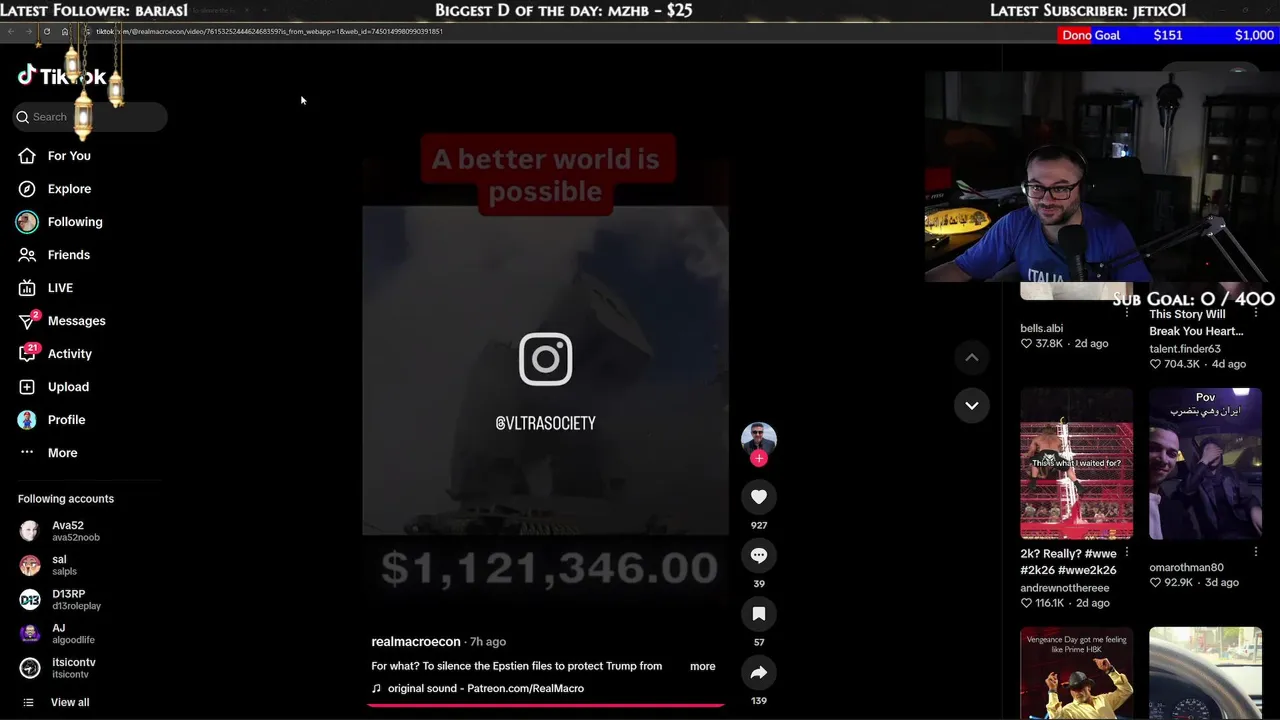Viewport: 1280px width, 720px height.
Task: Click the TikTok logo
Action: pyautogui.click(x=61, y=76)
